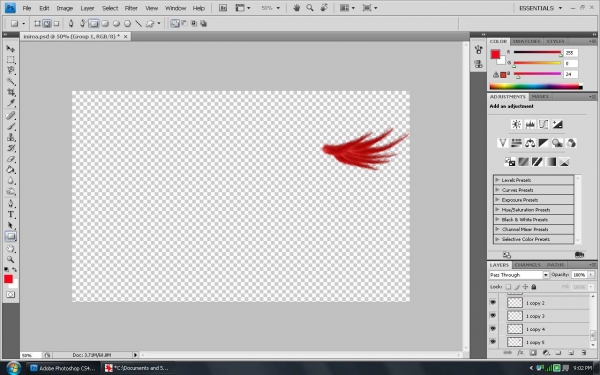
Task: Open the Layer menu
Action: [87, 8]
